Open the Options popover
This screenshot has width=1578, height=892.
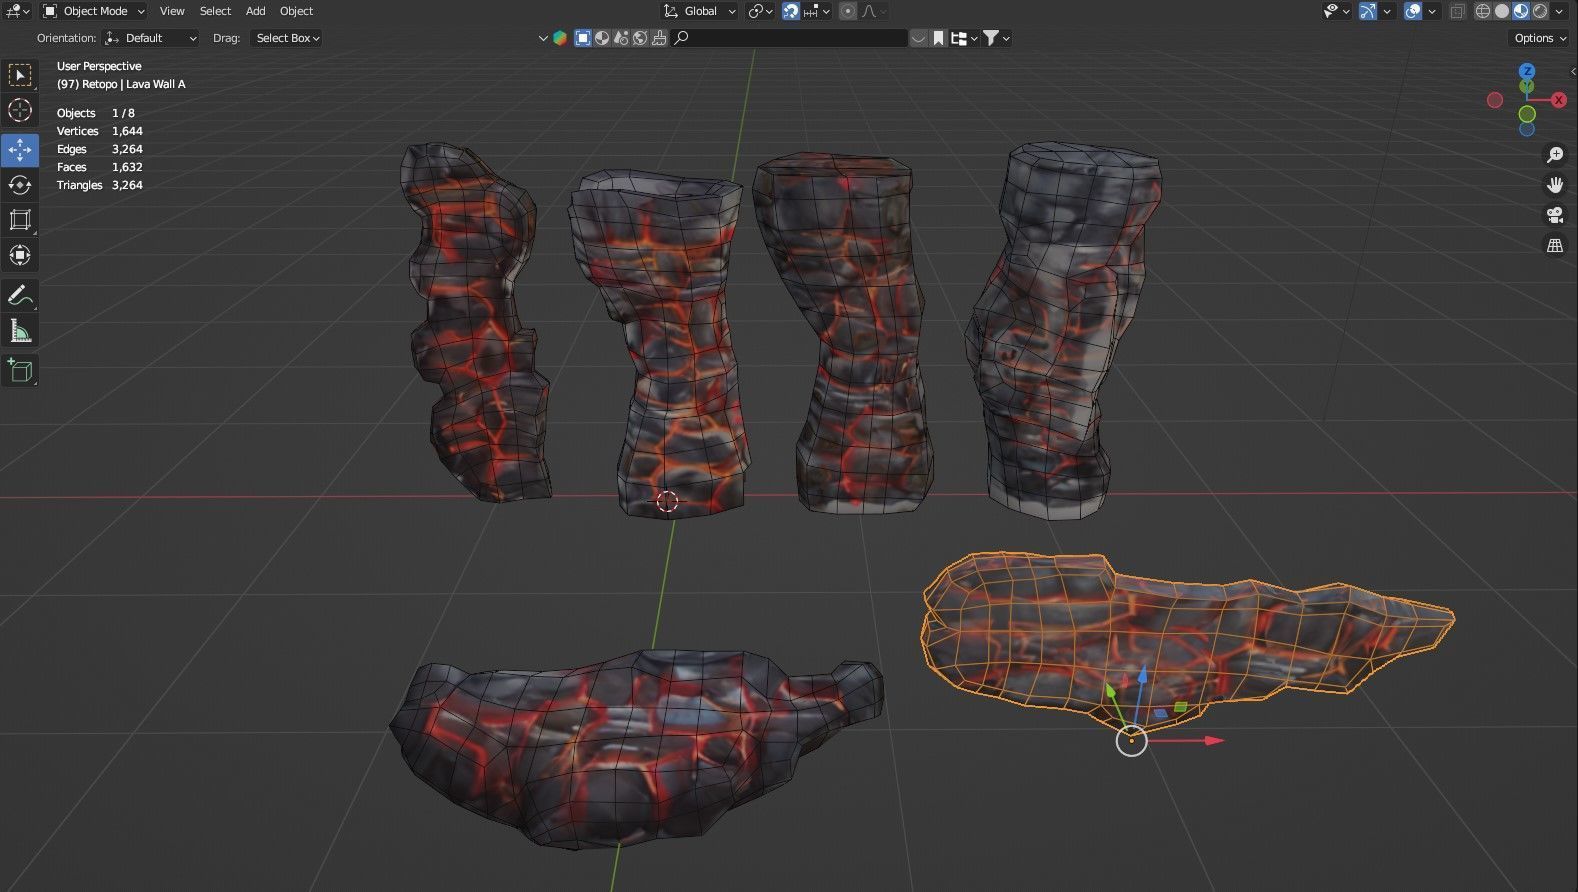[x=1538, y=38]
